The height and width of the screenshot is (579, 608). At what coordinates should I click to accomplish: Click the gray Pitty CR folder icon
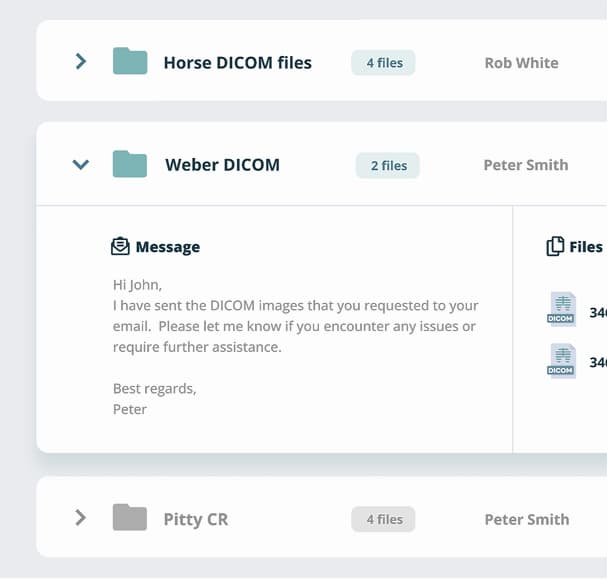(130, 518)
